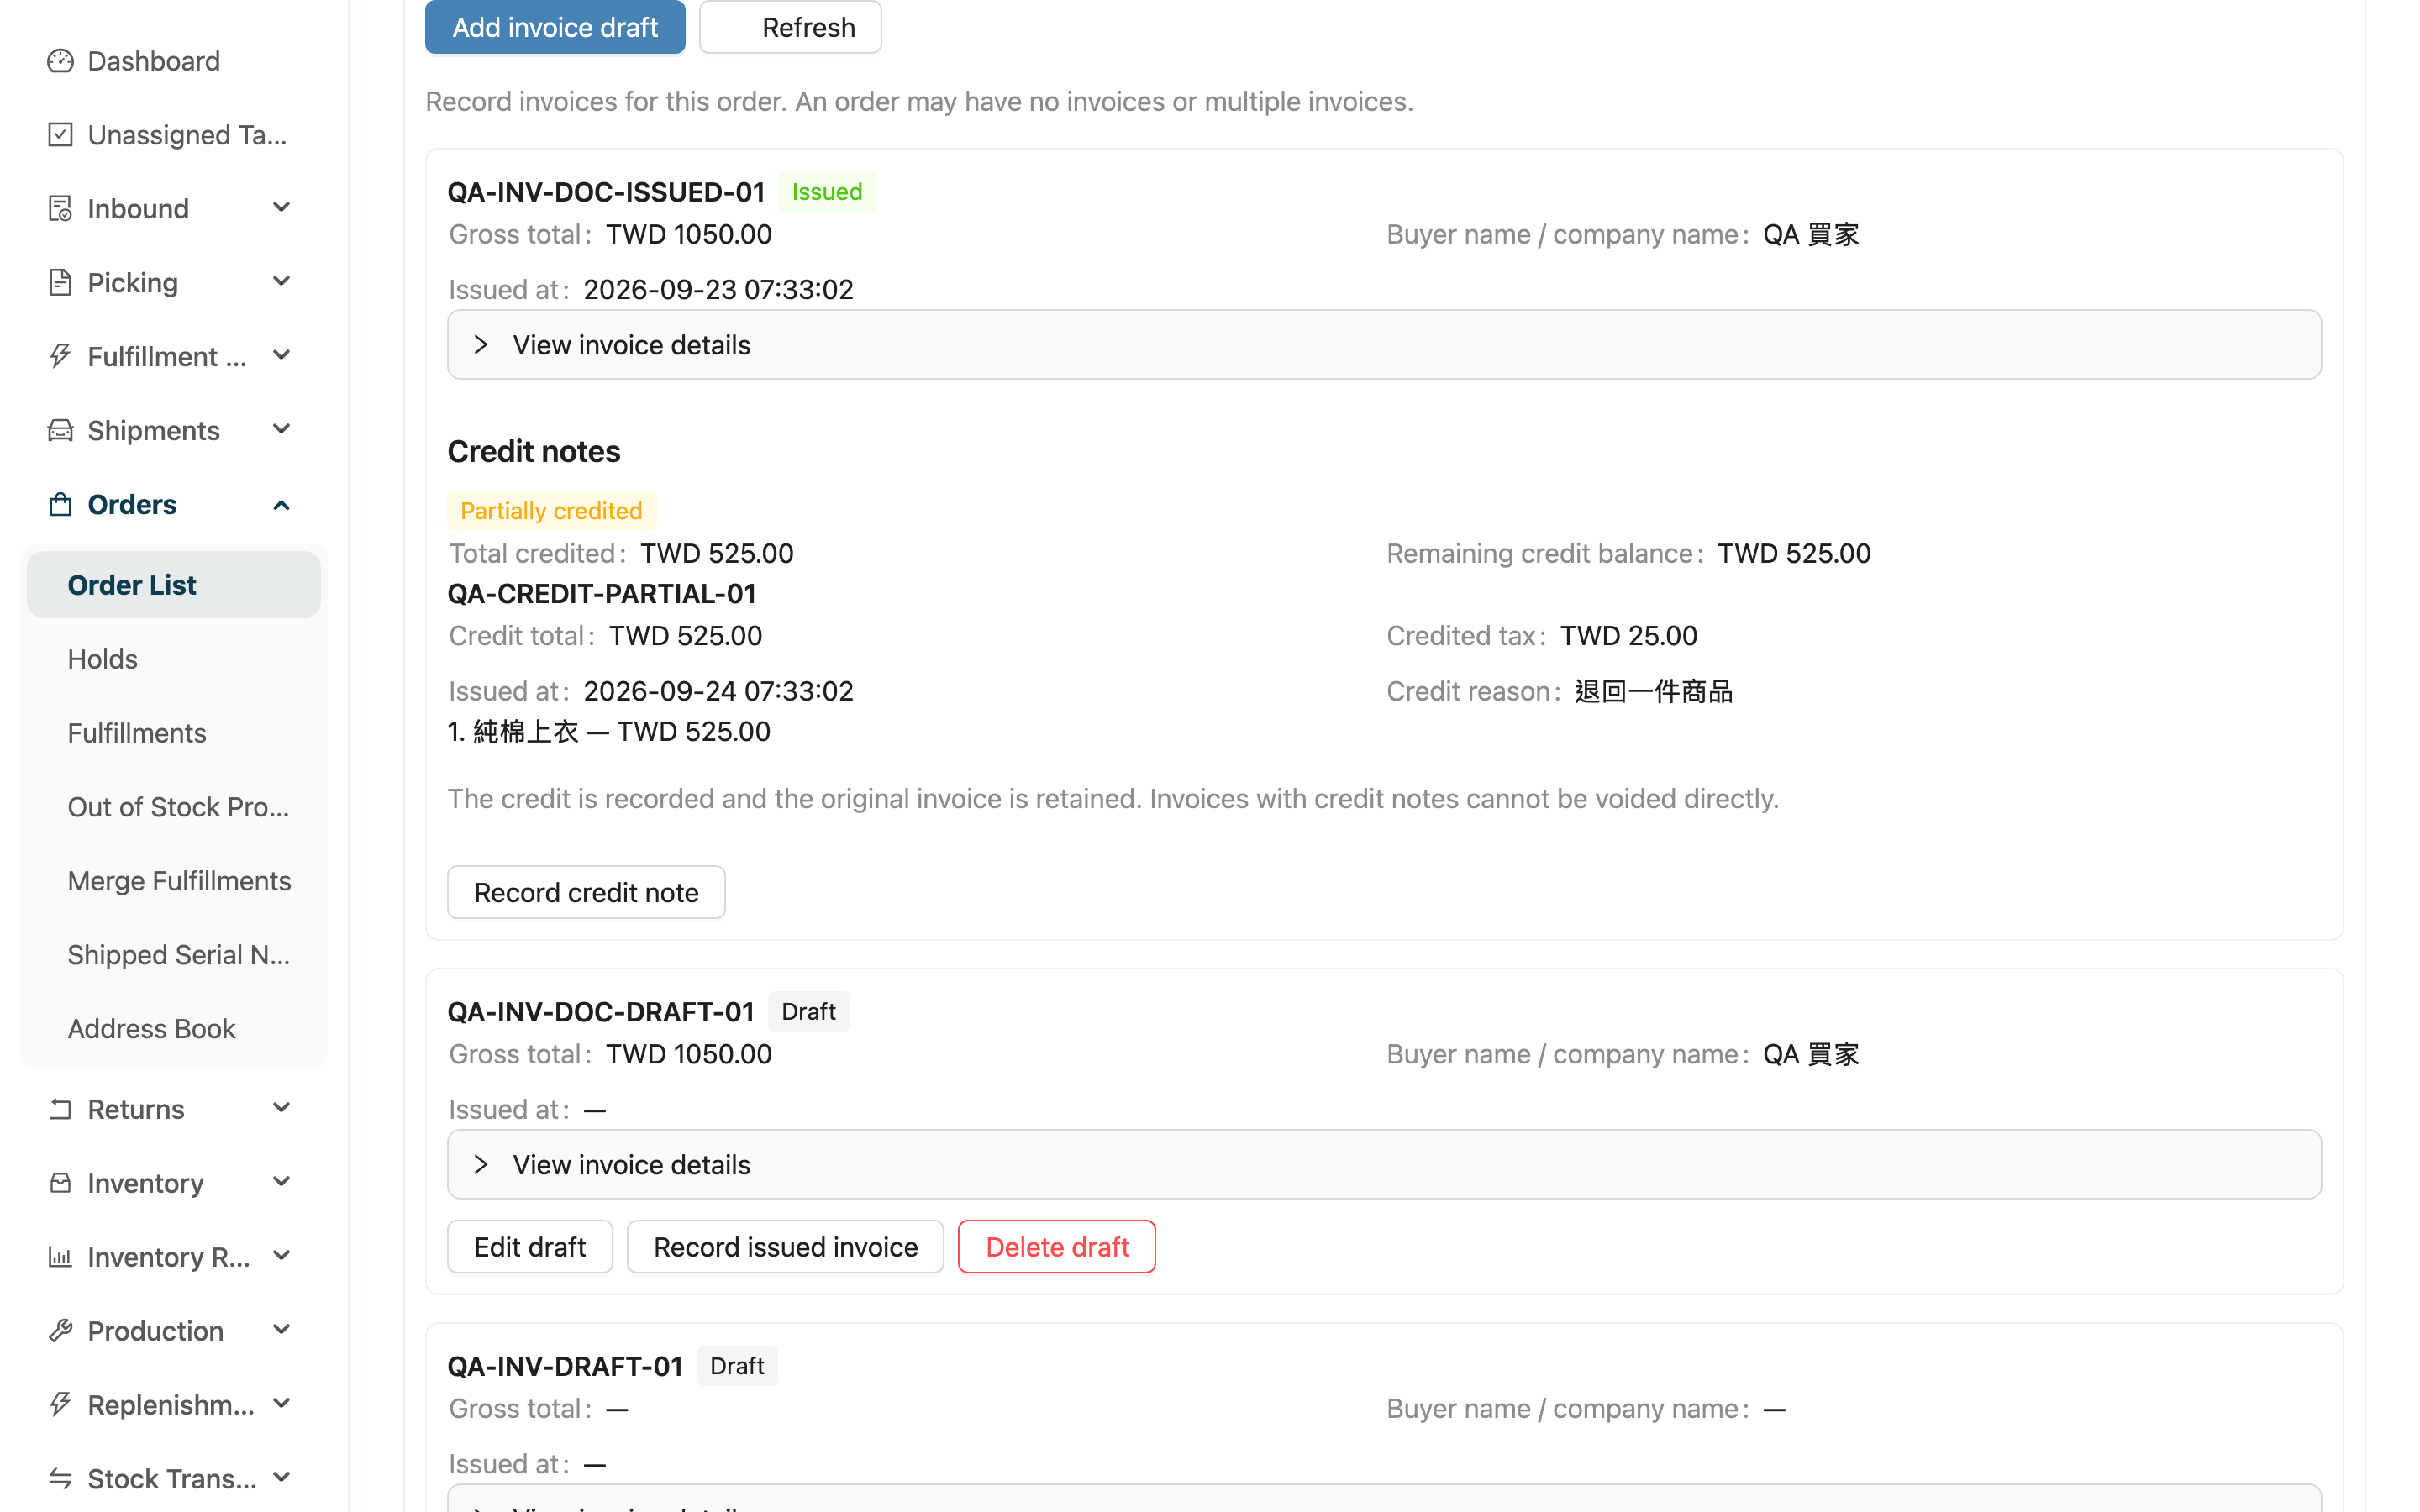Click Add invoice draft button

point(555,27)
